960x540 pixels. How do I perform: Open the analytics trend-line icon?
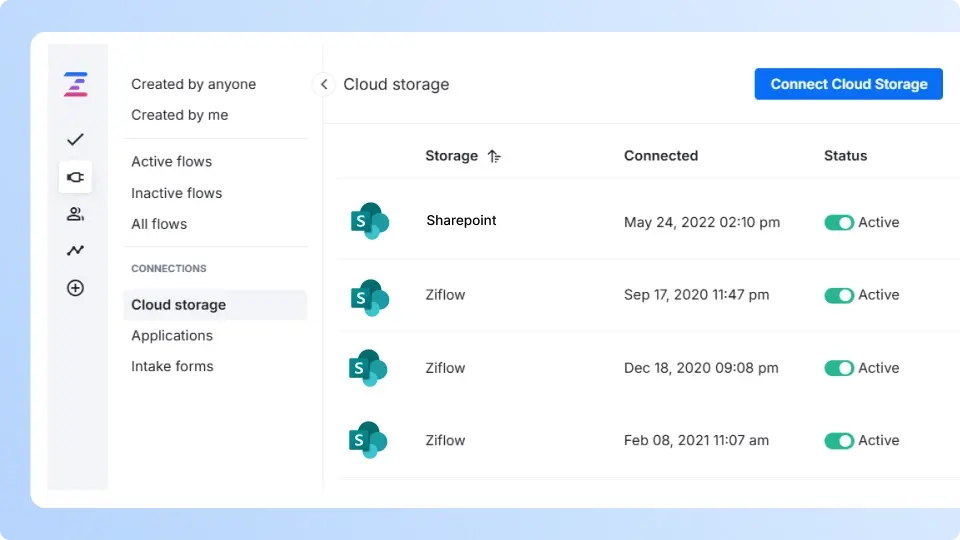click(75, 251)
